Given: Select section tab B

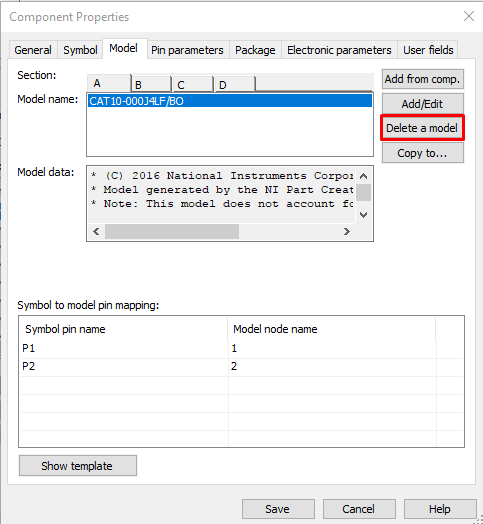Looking at the screenshot, I should 151,85.
